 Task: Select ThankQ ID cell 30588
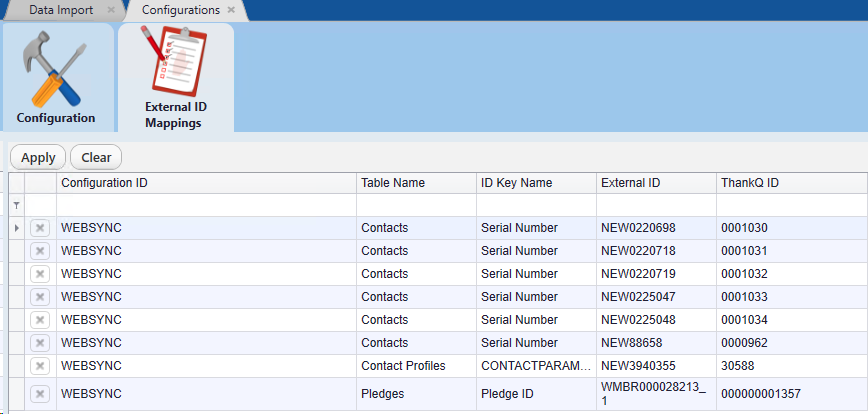[792, 366]
